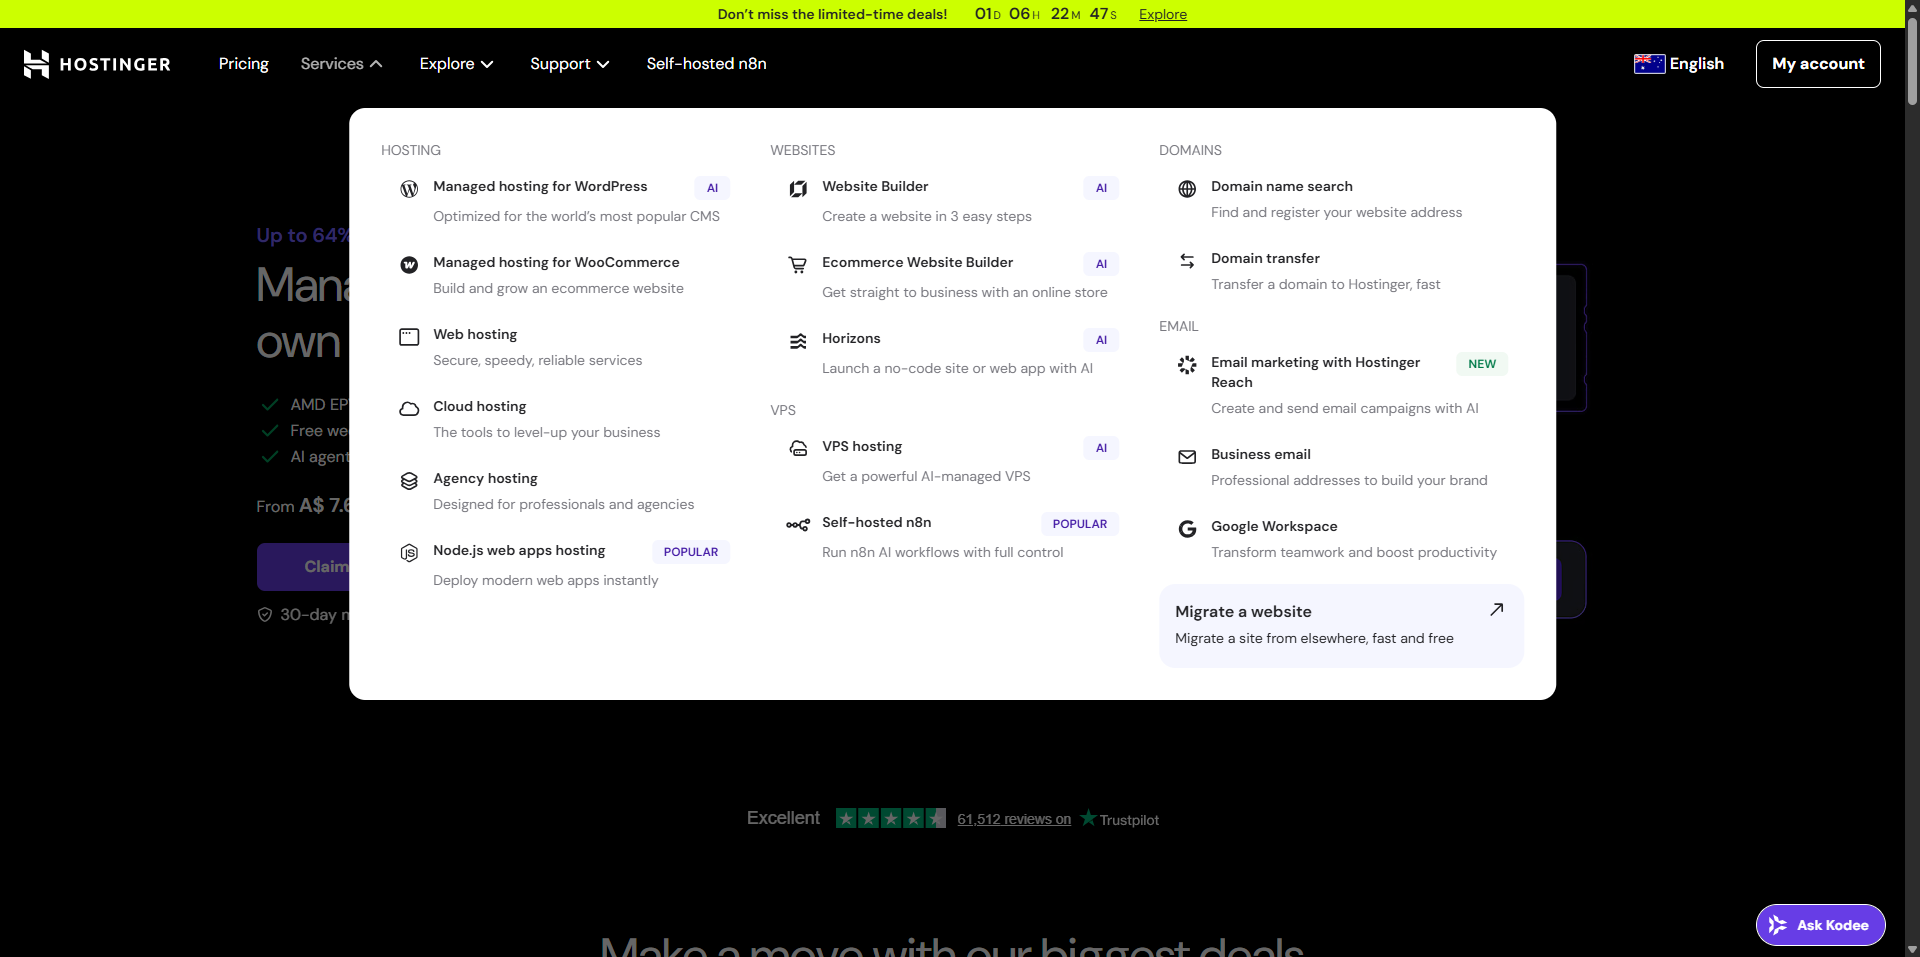Click the Node.js web apps icon
The image size is (1920, 957).
[409, 553]
